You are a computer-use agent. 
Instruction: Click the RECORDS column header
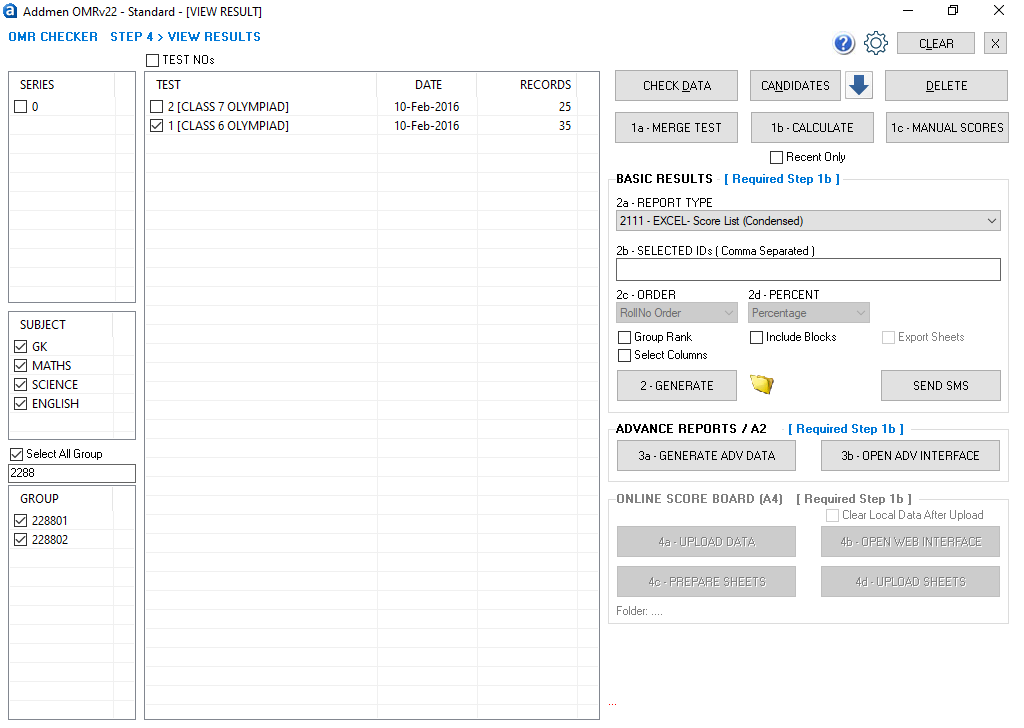[527, 85]
